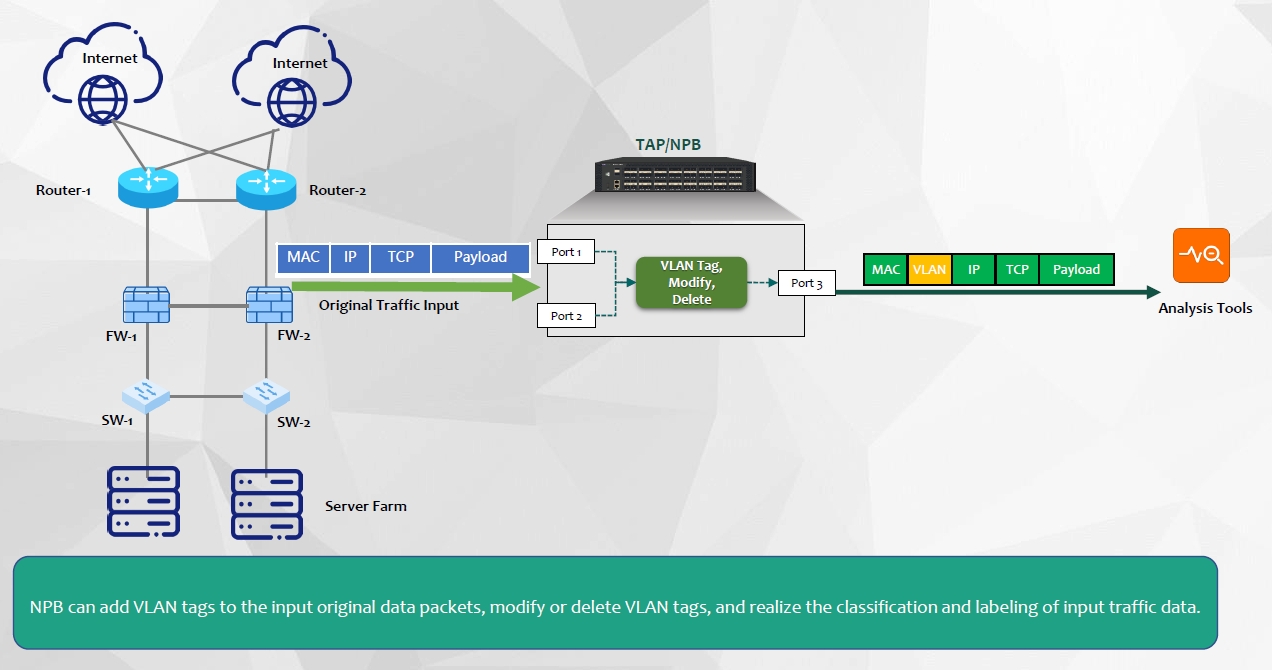Click the Router-1 icon
Screen dimensions: 1272x670
pos(147,187)
